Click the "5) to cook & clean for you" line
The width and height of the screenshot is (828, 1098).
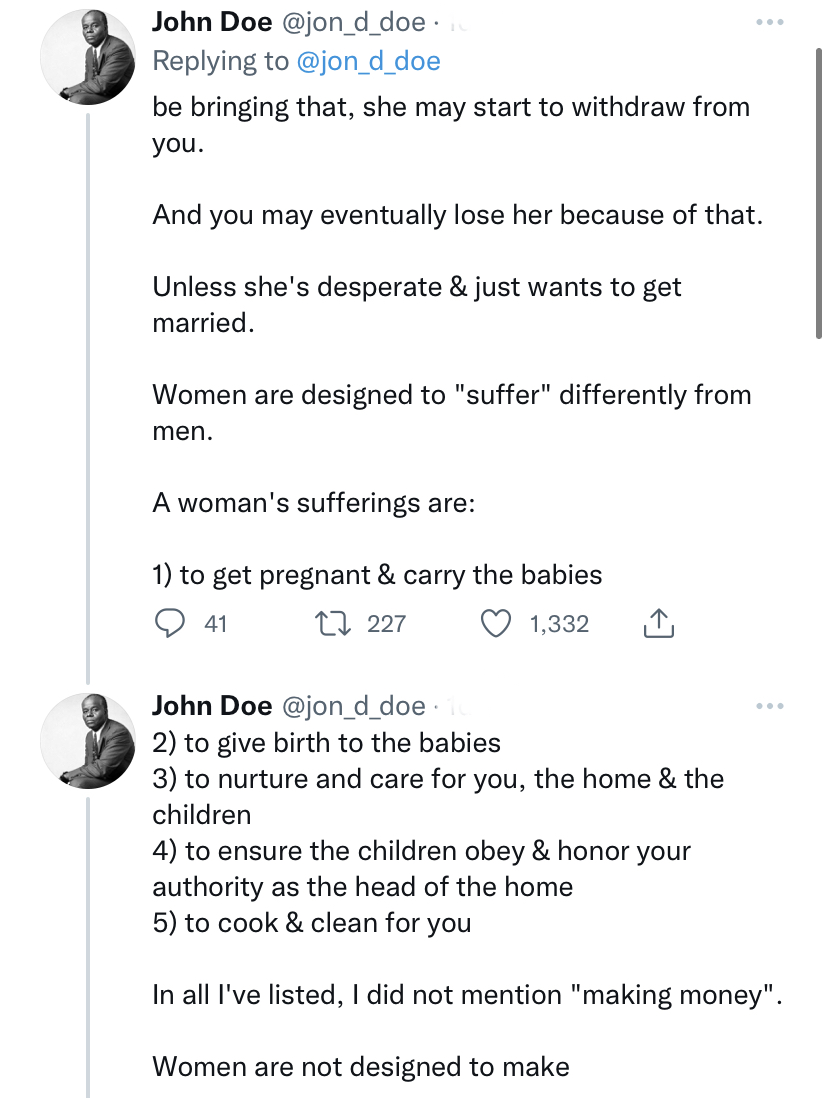pos(311,923)
